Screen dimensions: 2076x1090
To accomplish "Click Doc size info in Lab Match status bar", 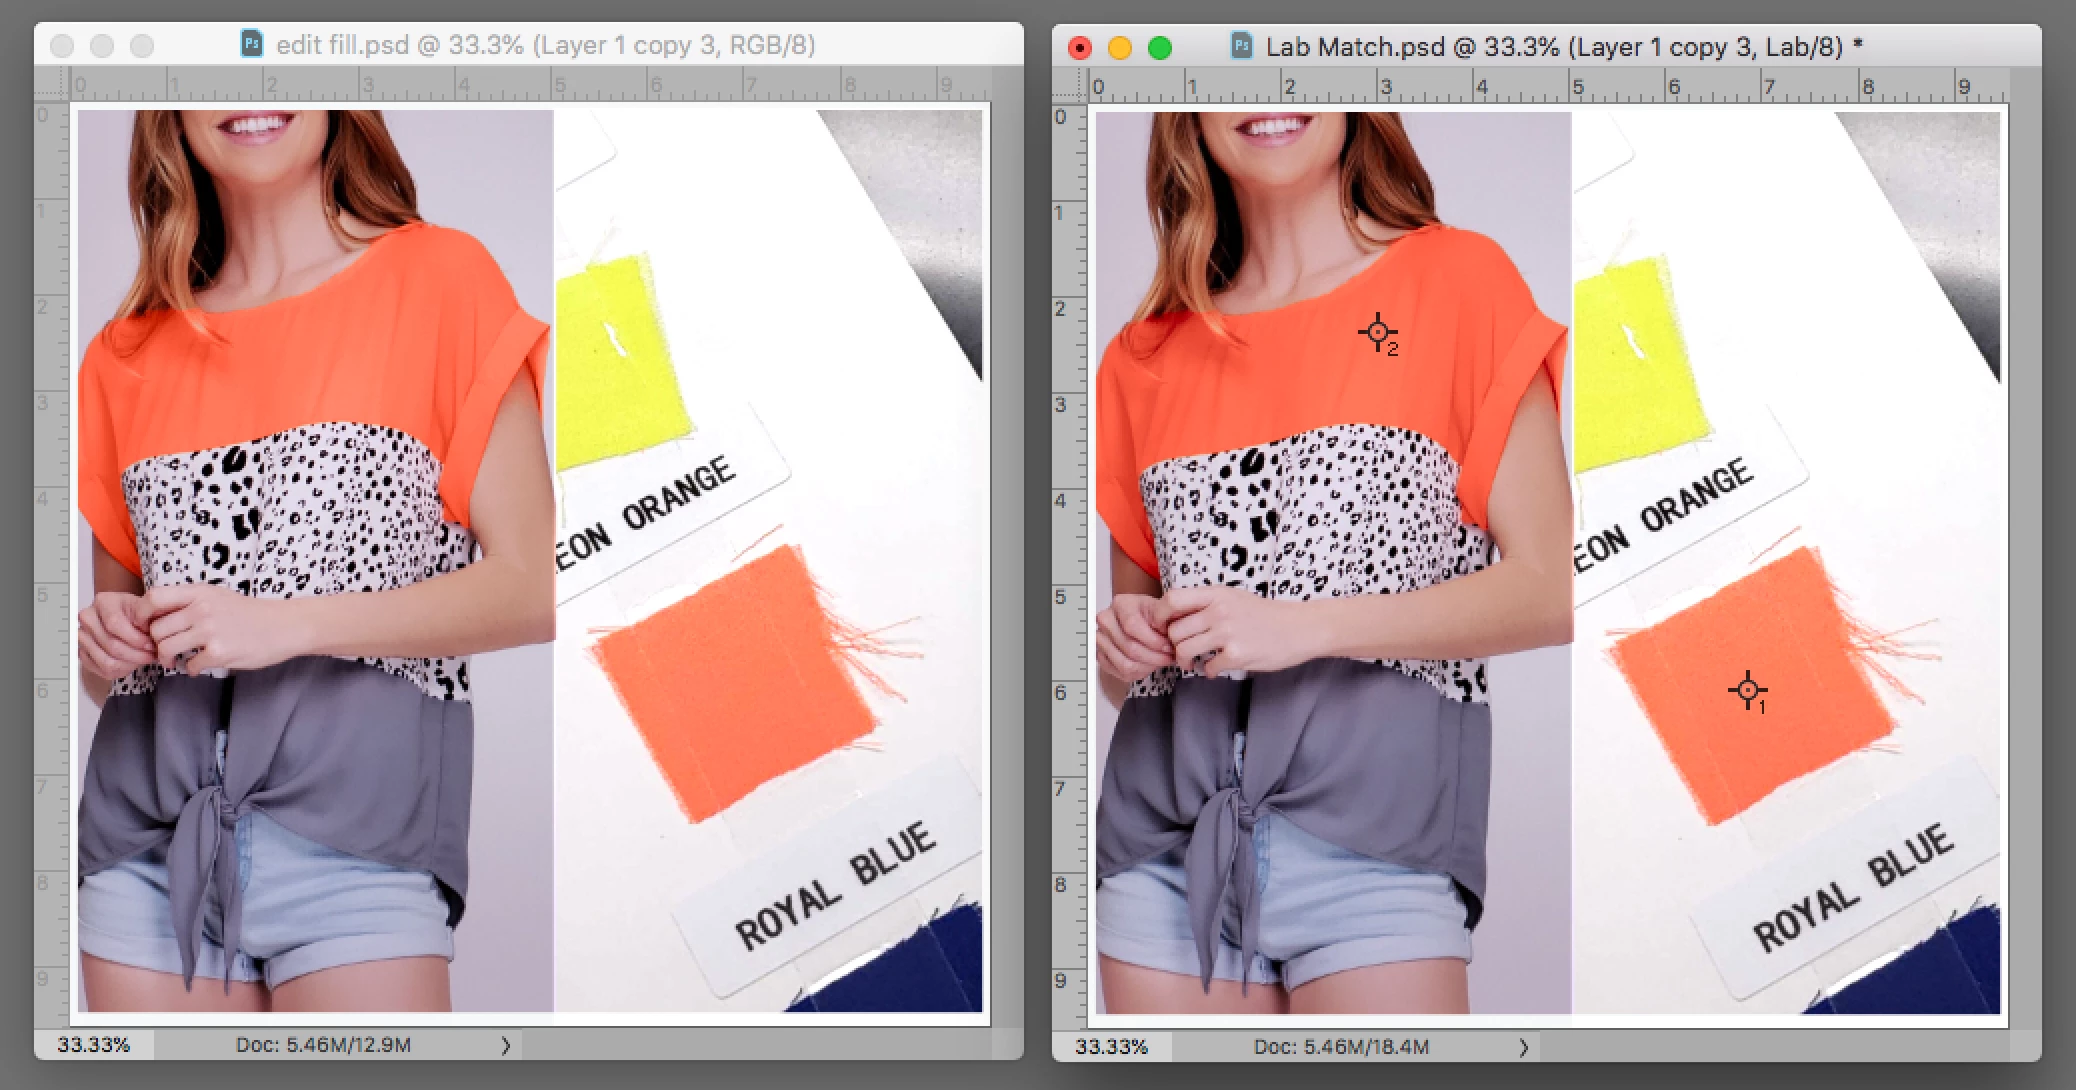I will point(1341,1047).
